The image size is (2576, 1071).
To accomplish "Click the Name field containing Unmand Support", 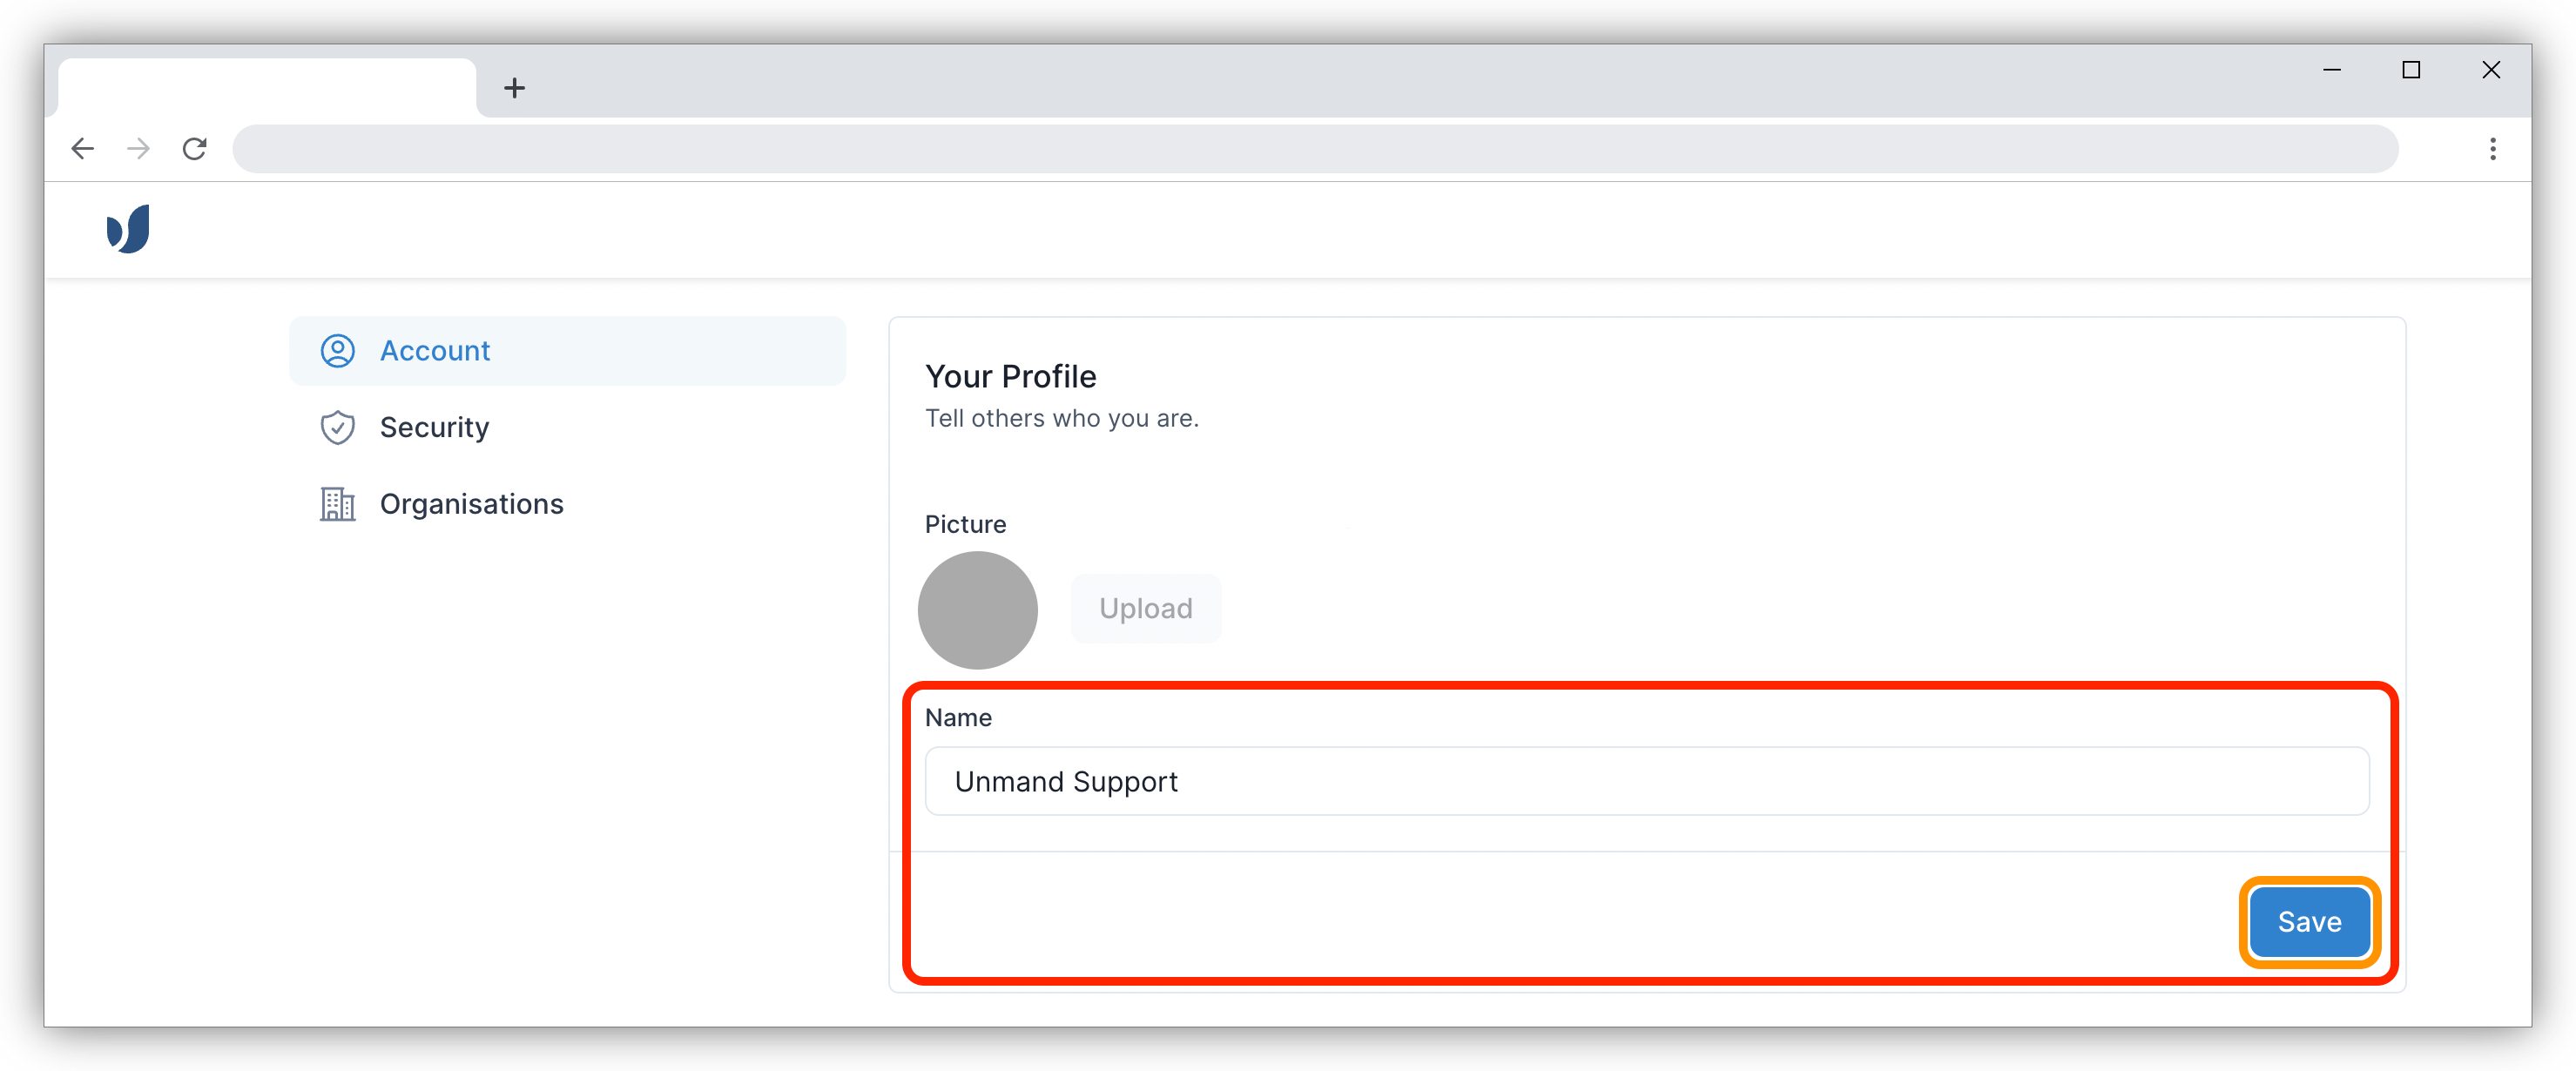I will pos(1646,781).
